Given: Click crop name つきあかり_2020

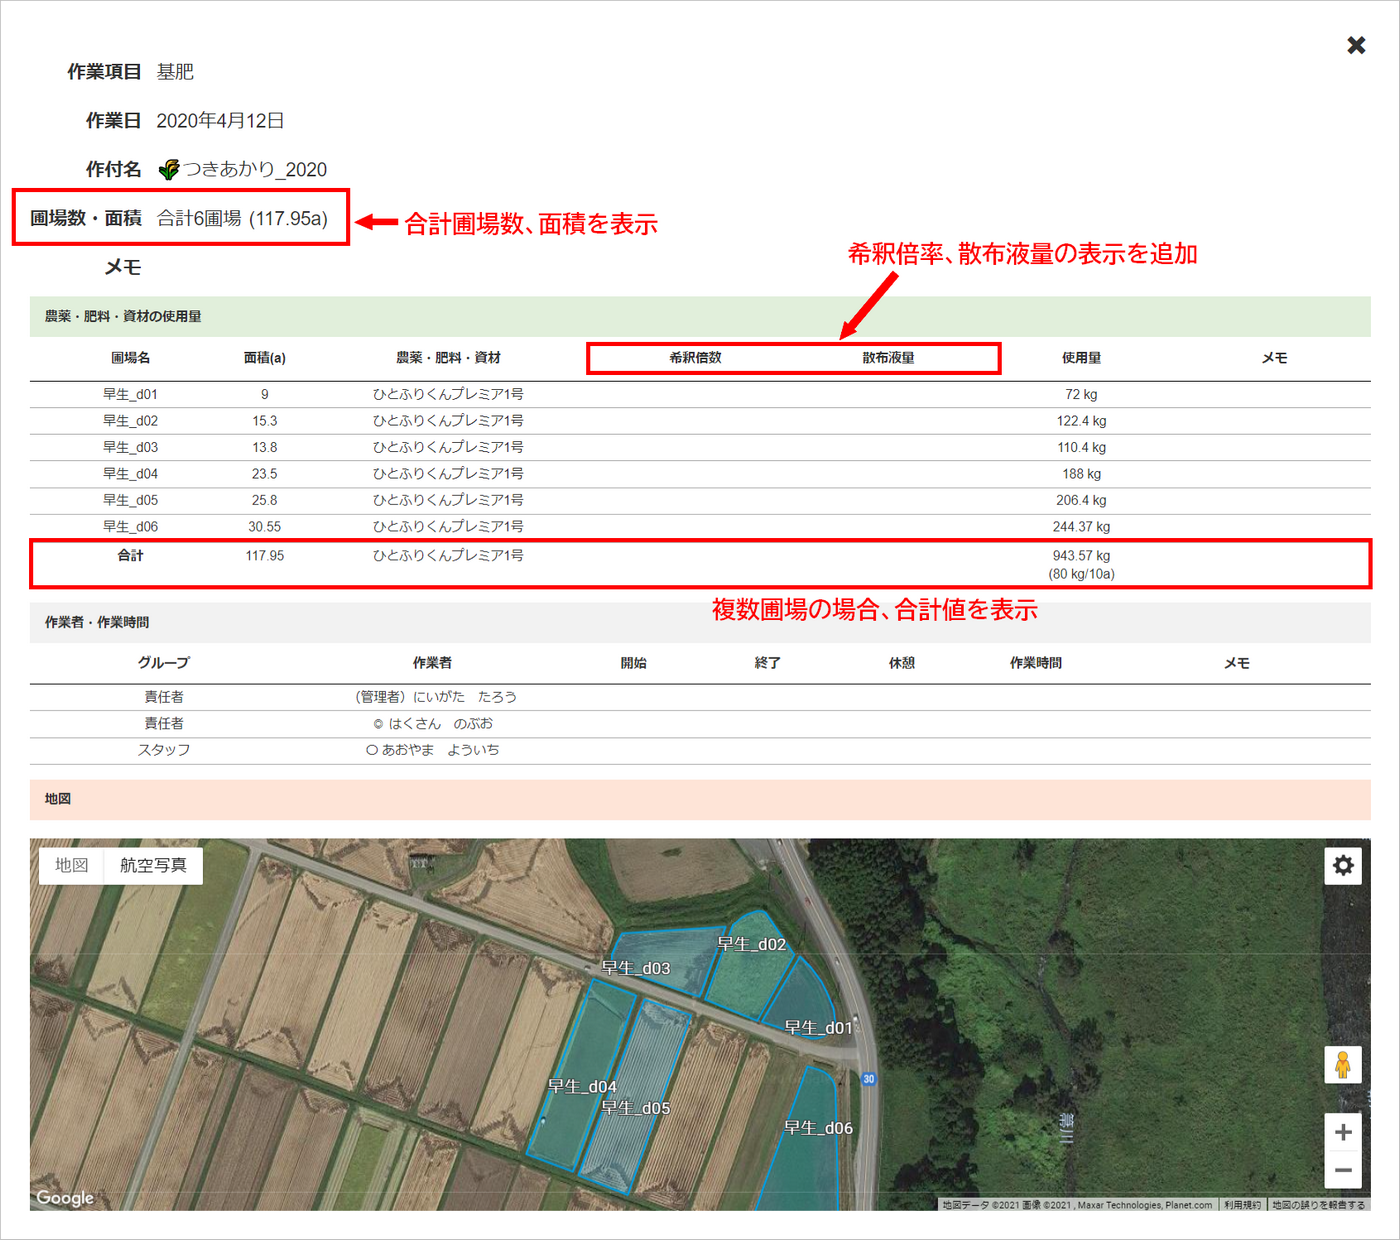Looking at the screenshot, I should [255, 170].
